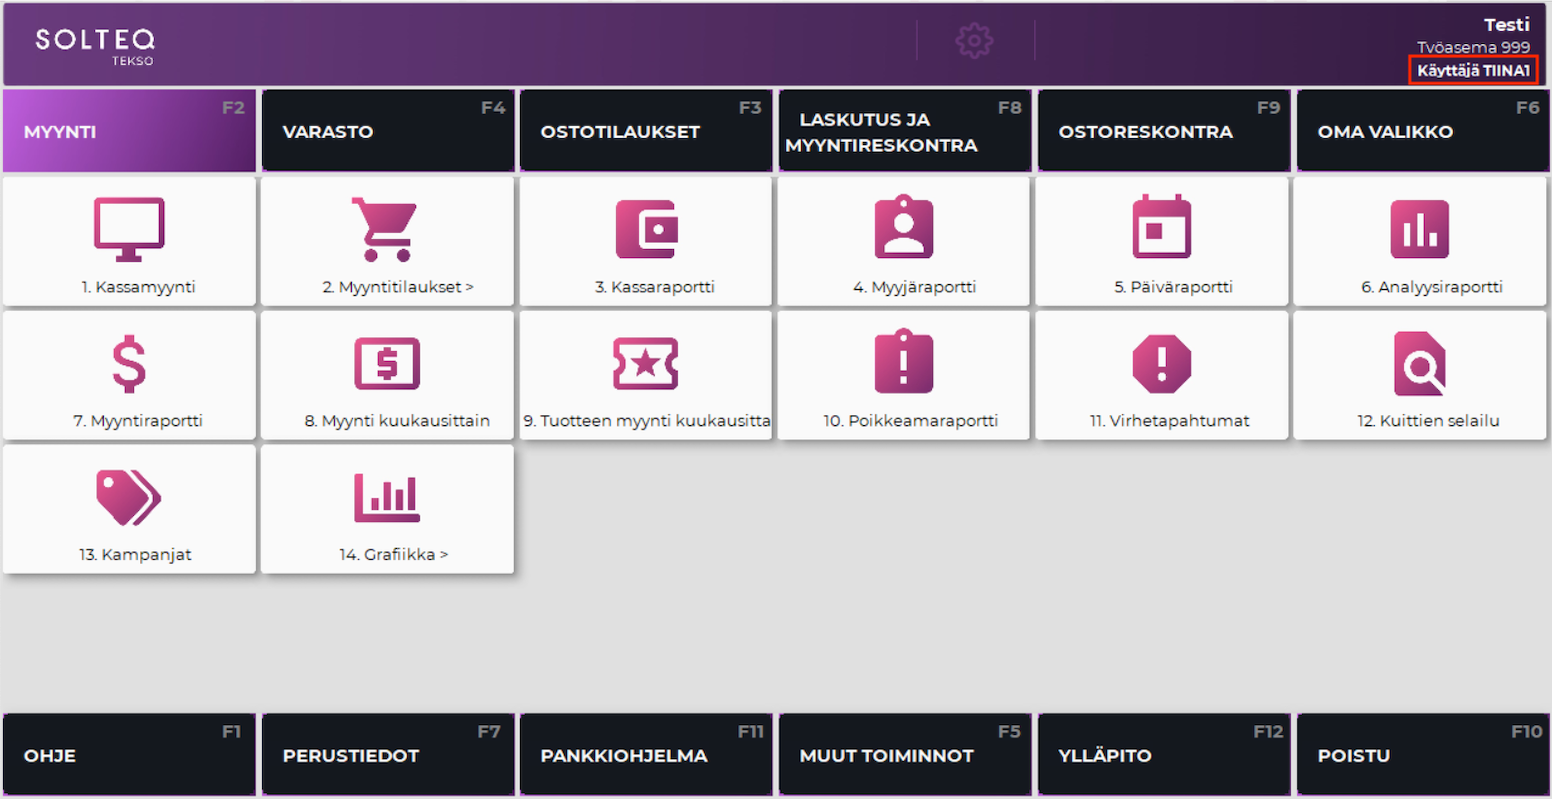The width and height of the screenshot is (1552, 799).
Task: Open Myyjäraportti person badge icon
Action: pos(904,228)
